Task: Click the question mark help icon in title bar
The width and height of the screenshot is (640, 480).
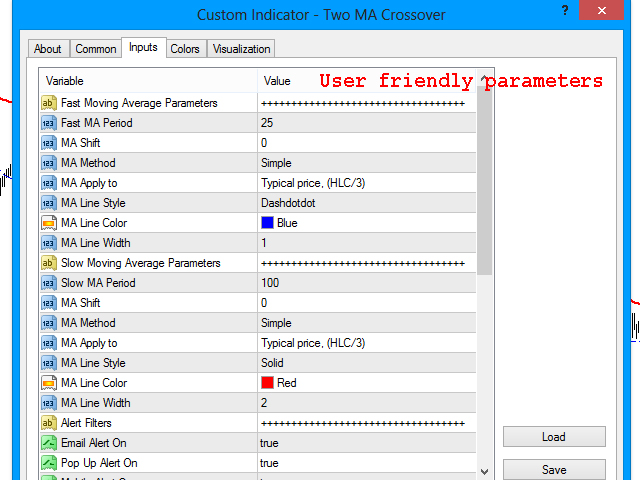Action: tap(565, 10)
